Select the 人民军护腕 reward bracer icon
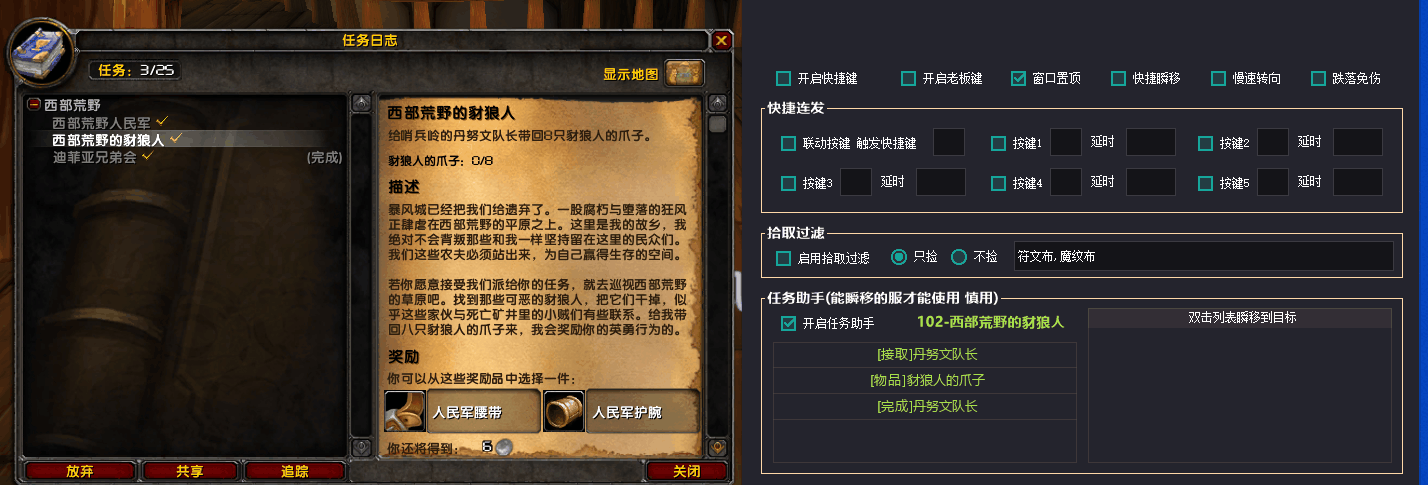This screenshot has width=1428, height=485. pyautogui.click(x=564, y=411)
